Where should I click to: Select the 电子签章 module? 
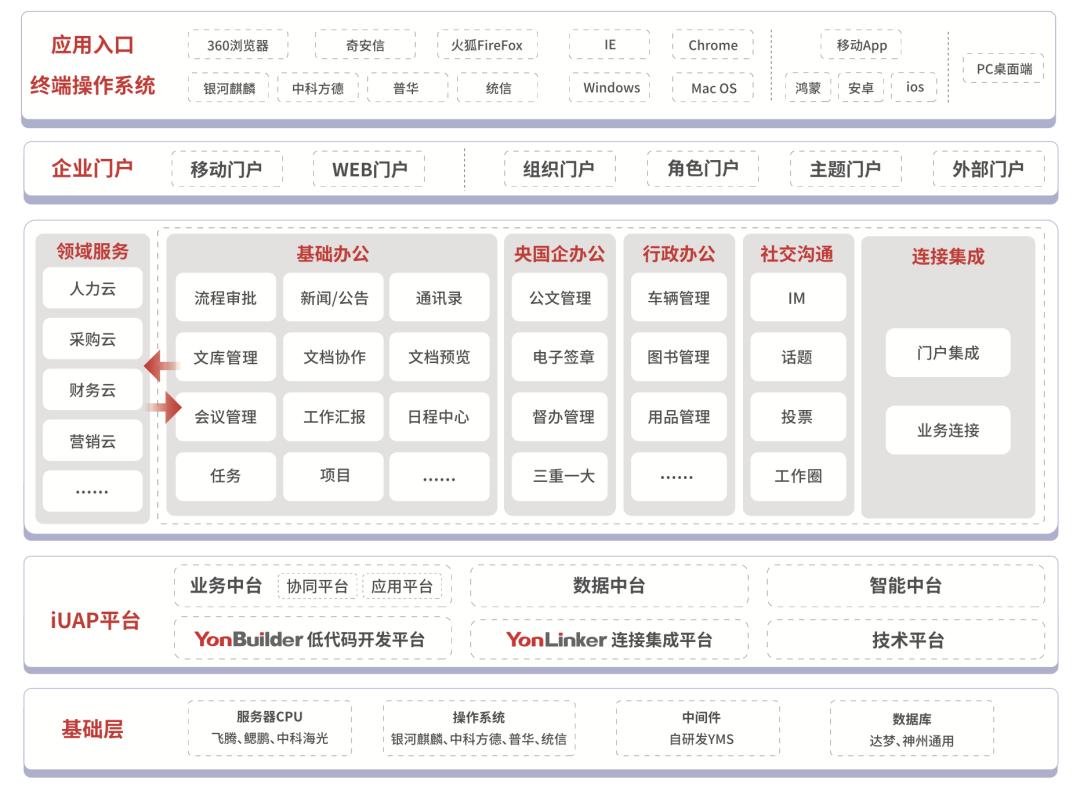click(x=562, y=356)
